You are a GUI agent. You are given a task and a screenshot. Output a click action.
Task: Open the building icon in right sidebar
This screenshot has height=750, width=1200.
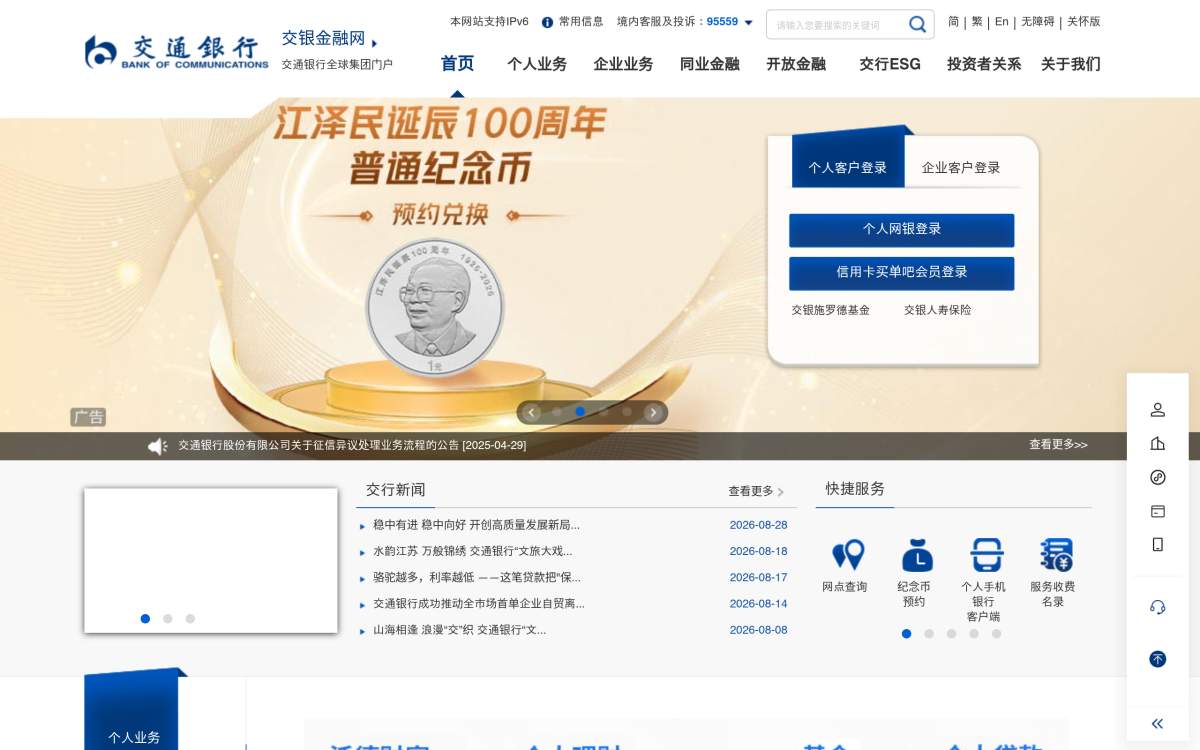pyautogui.click(x=1157, y=443)
